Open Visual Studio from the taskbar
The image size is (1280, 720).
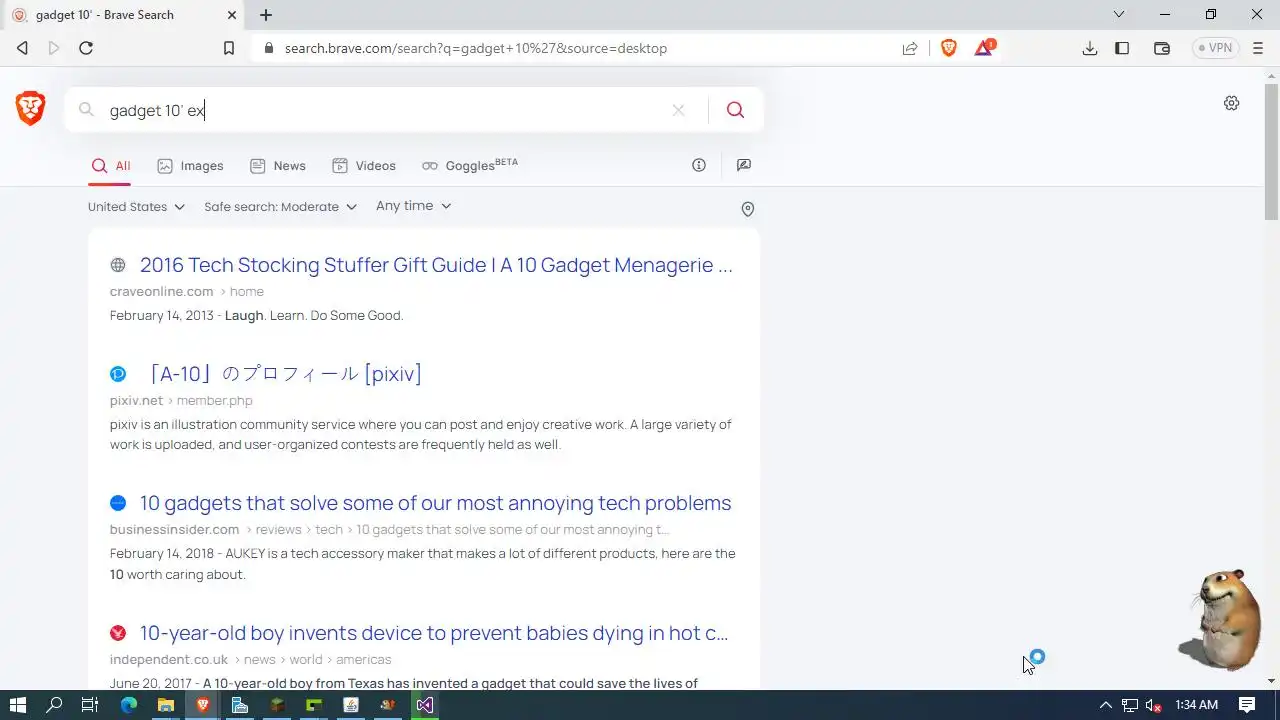[425, 705]
